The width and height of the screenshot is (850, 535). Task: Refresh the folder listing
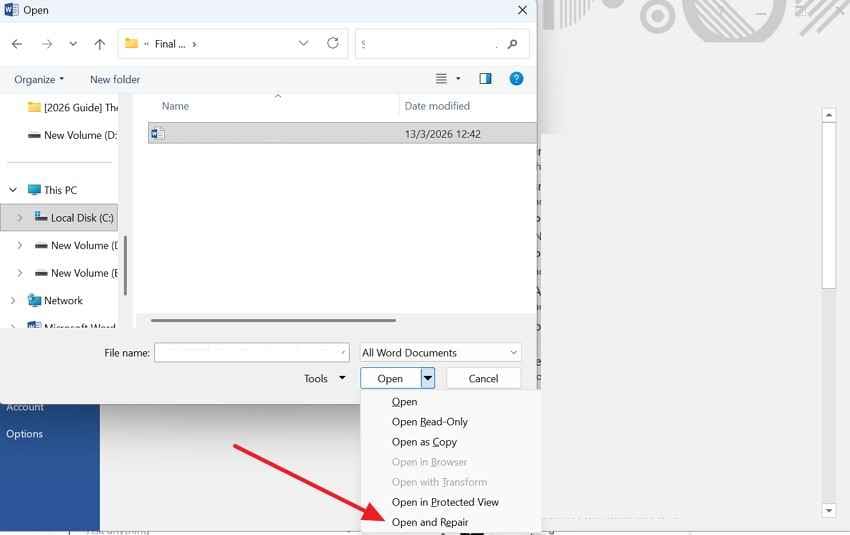pos(333,43)
